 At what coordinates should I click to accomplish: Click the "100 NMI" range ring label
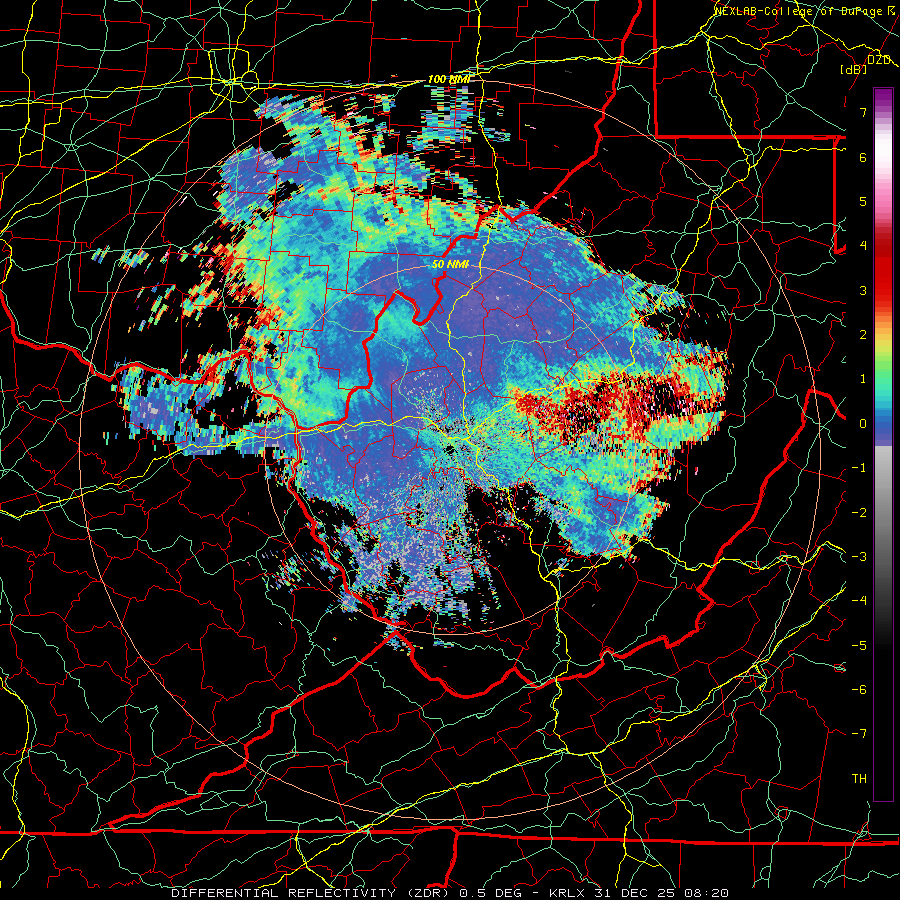pyautogui.click(x=449, y=79)
